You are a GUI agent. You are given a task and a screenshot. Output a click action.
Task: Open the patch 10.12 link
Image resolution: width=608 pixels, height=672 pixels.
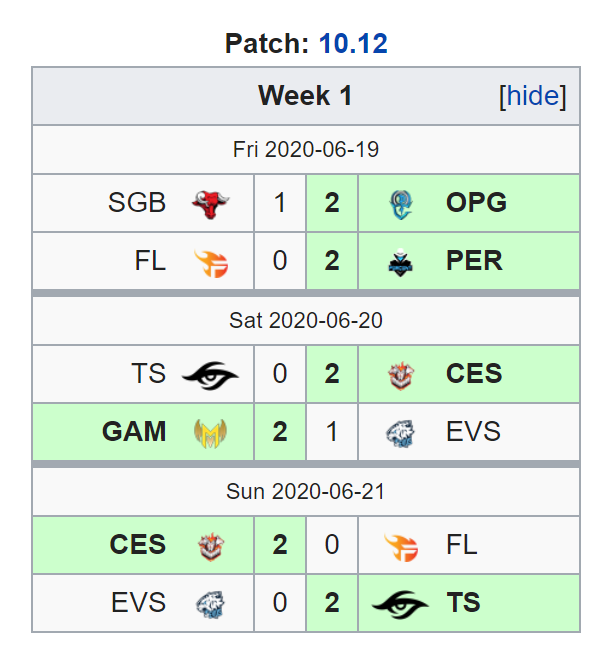tap(353, 44)
